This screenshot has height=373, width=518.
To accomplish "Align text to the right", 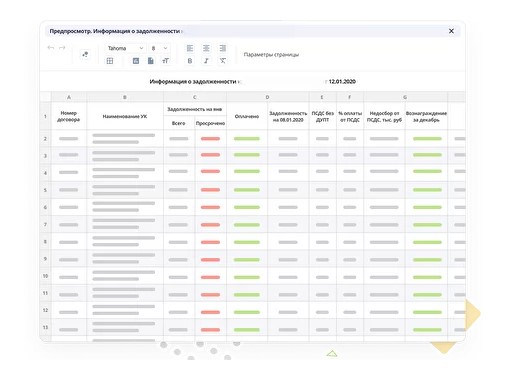I will (x=223, y=48).
